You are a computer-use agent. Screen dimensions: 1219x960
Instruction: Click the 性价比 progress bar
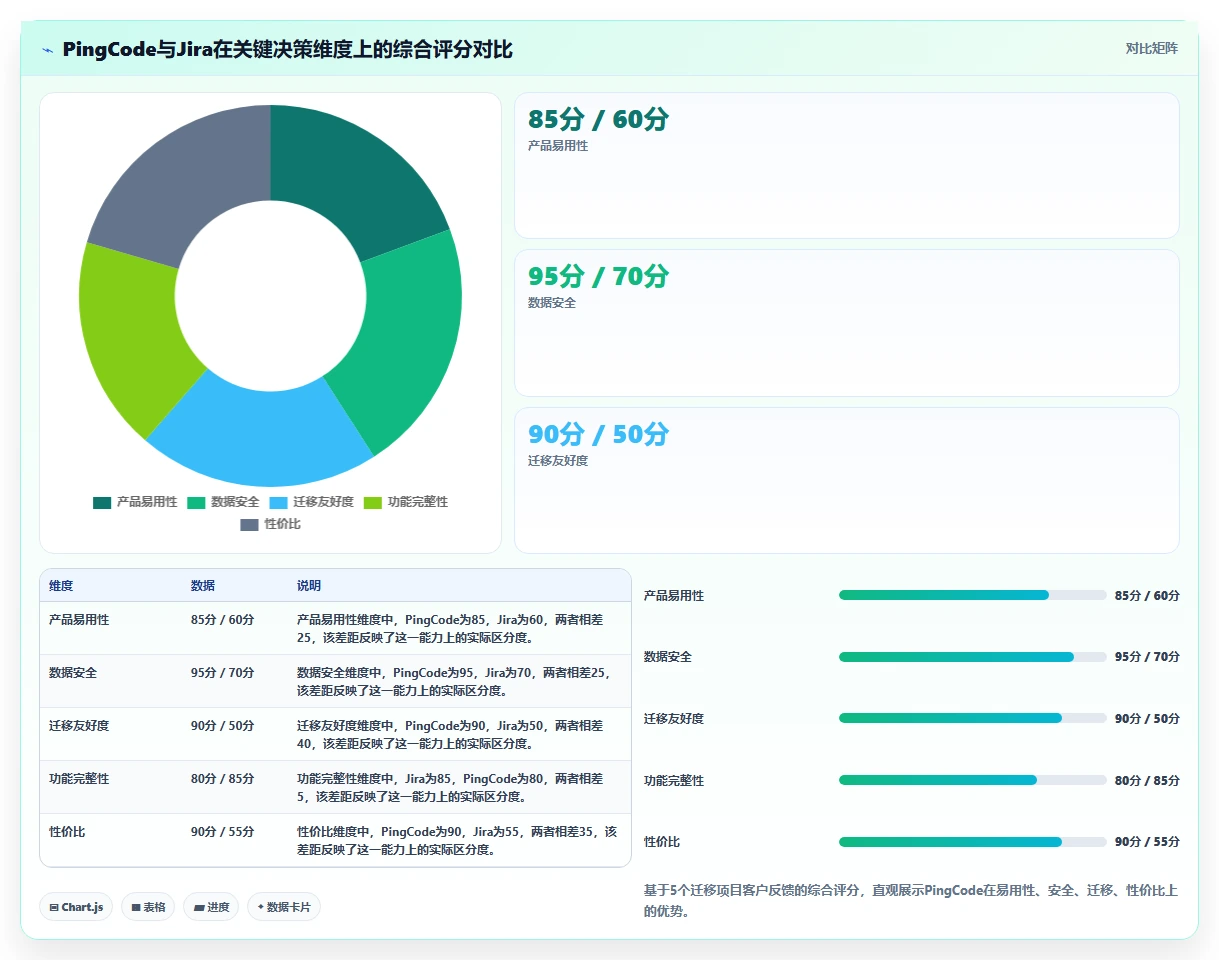(x=973, y=842)
